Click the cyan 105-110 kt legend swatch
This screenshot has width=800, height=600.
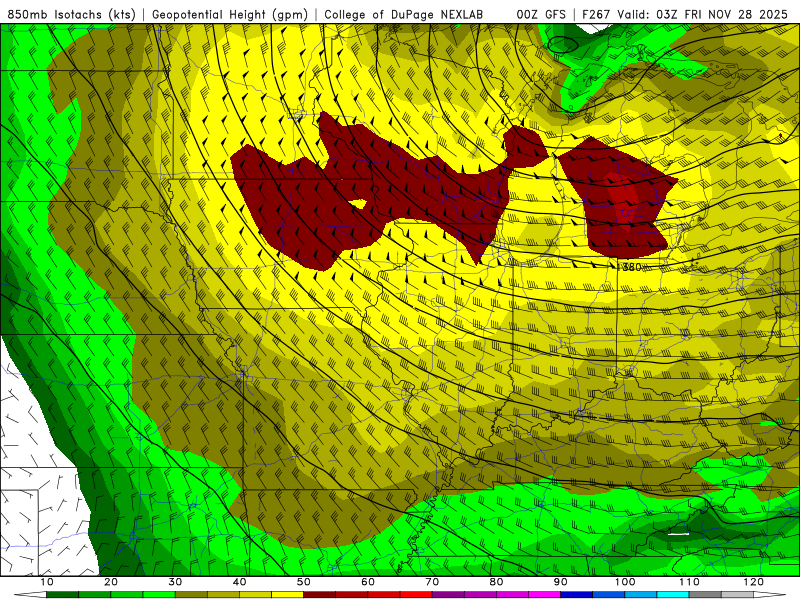click(673, 595)
